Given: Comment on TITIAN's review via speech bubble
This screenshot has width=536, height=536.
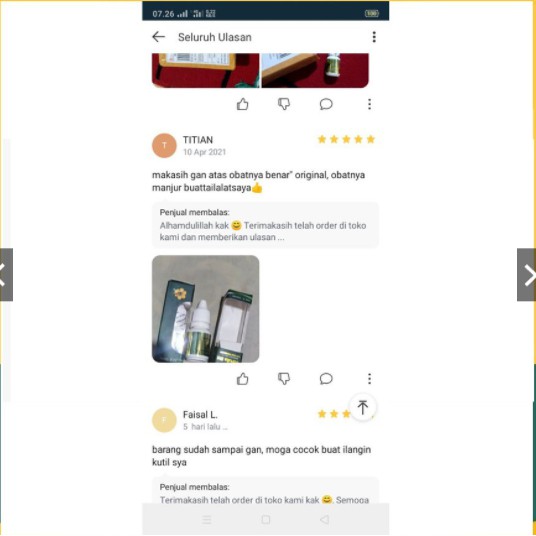Looking at the screenshot, I should 326,379.
